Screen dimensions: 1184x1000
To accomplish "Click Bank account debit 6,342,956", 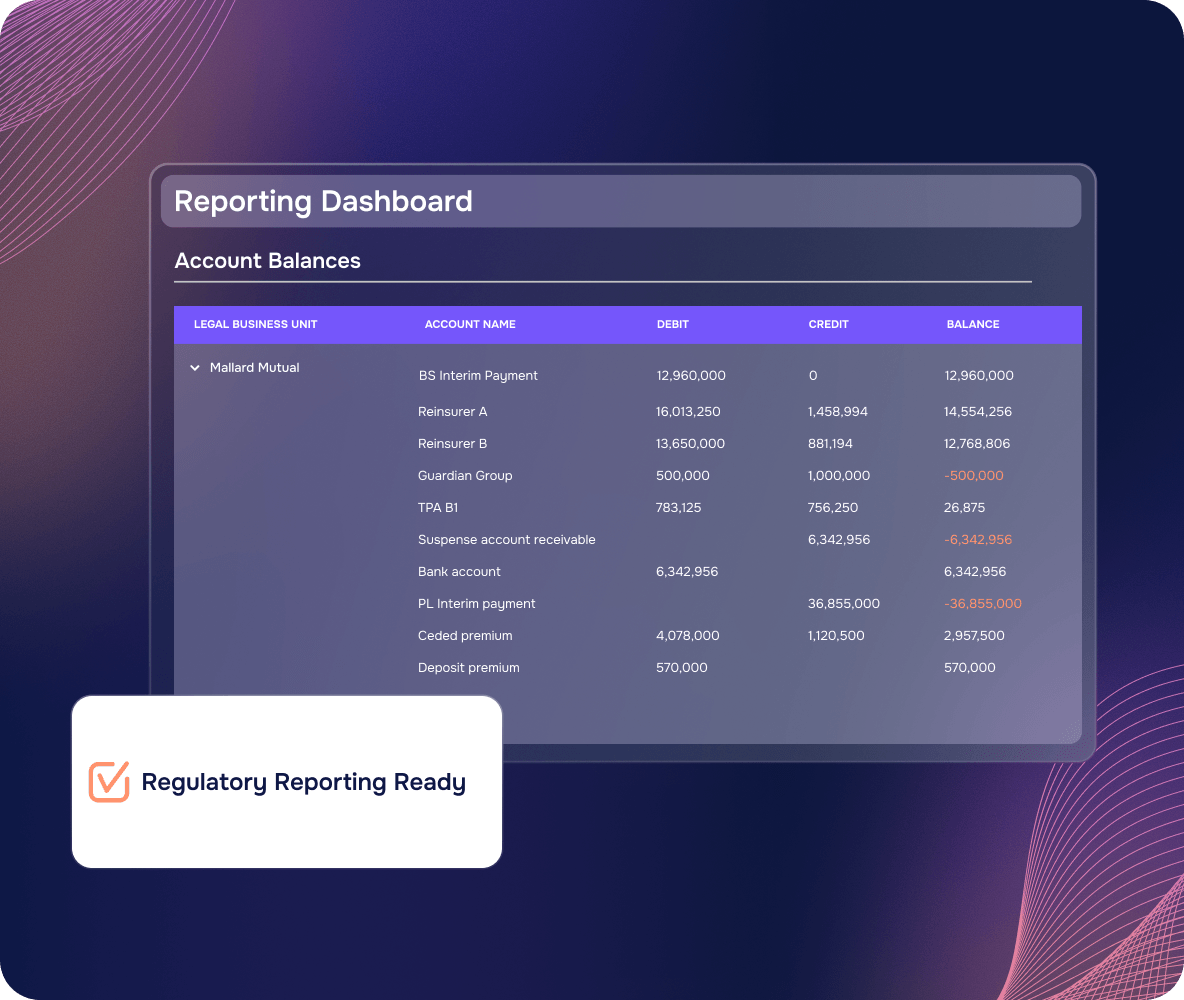I will pyautogui.click(x=687, y=572).
